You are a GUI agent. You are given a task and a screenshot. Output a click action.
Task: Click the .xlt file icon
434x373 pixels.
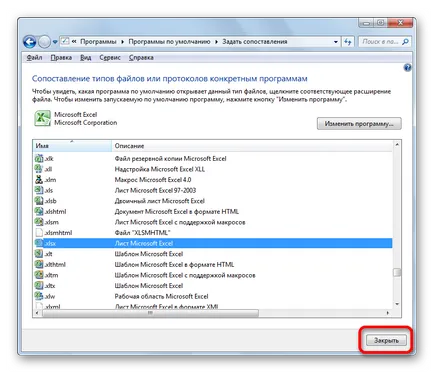pyautogui.click(x=39, y=254)
